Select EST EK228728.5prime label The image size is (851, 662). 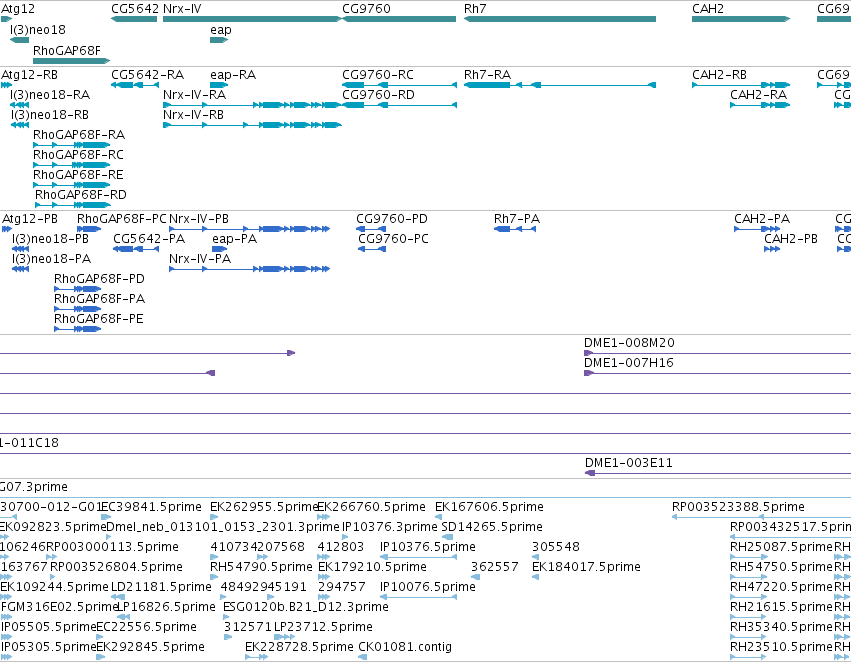[299, 647]
